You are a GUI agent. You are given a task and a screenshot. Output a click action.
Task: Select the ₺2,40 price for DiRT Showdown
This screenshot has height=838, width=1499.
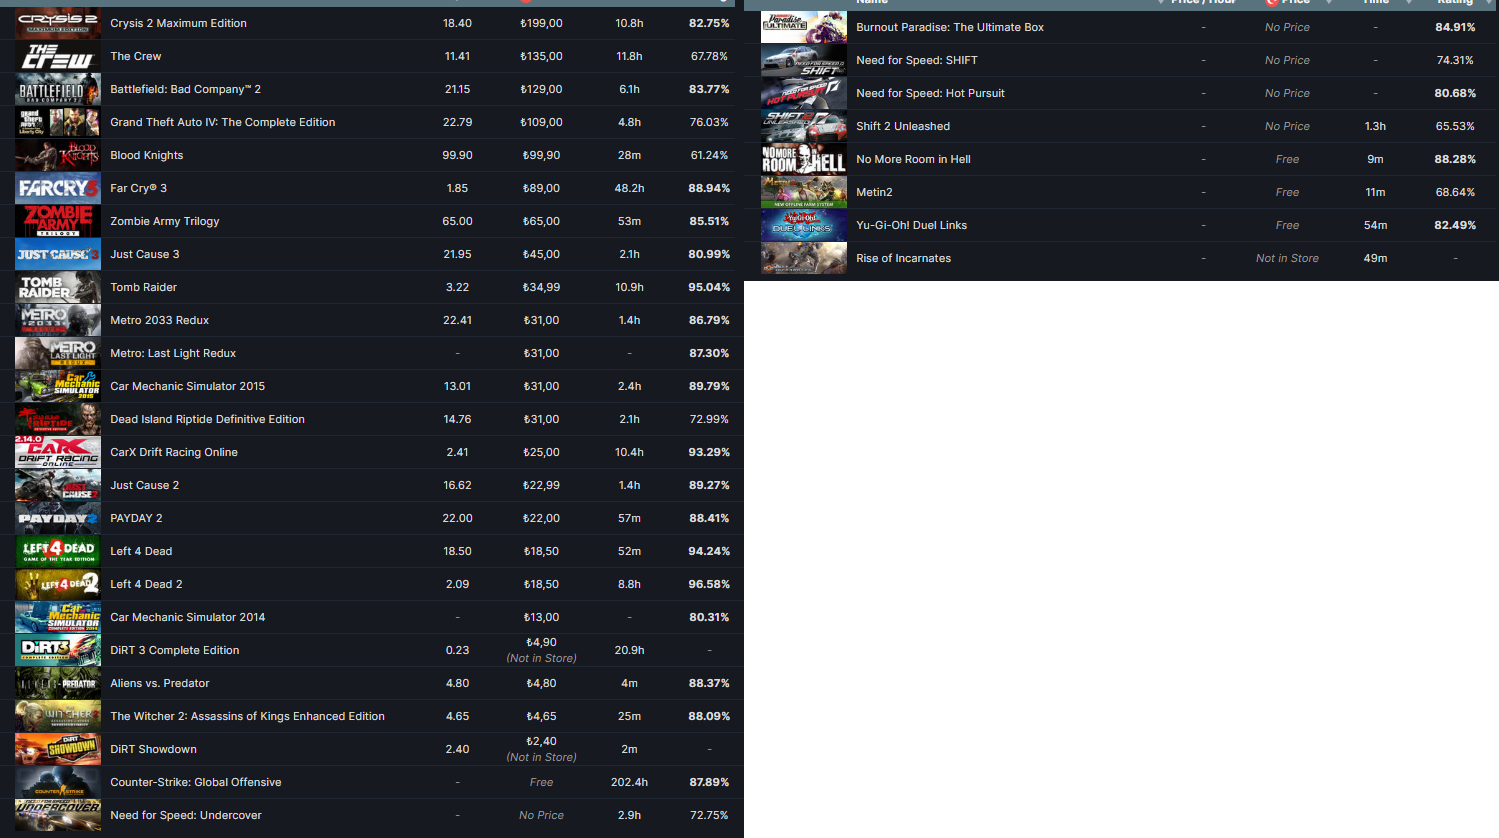pos(541,741)
